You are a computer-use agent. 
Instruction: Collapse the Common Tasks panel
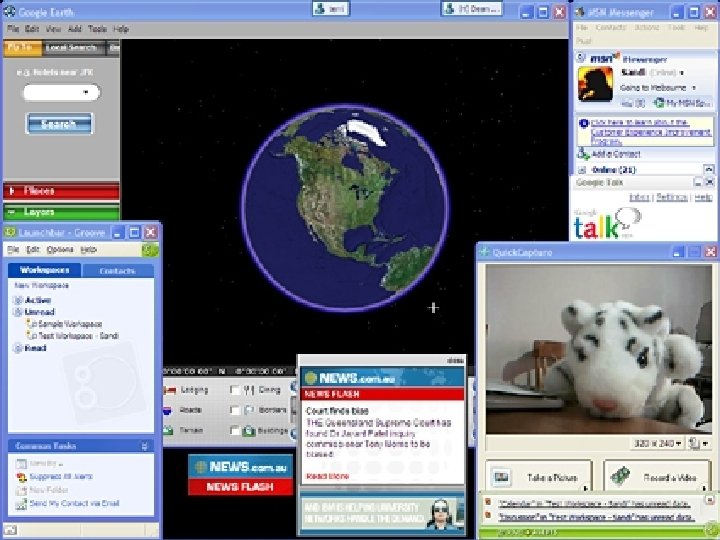pos(145,446)
